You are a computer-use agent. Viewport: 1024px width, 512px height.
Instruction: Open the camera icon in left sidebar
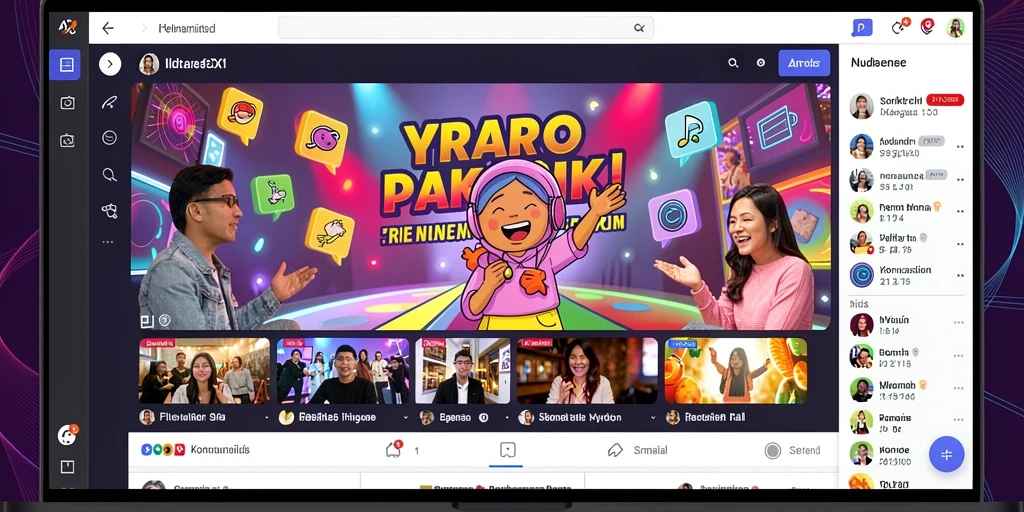click(x=67, y=103)
